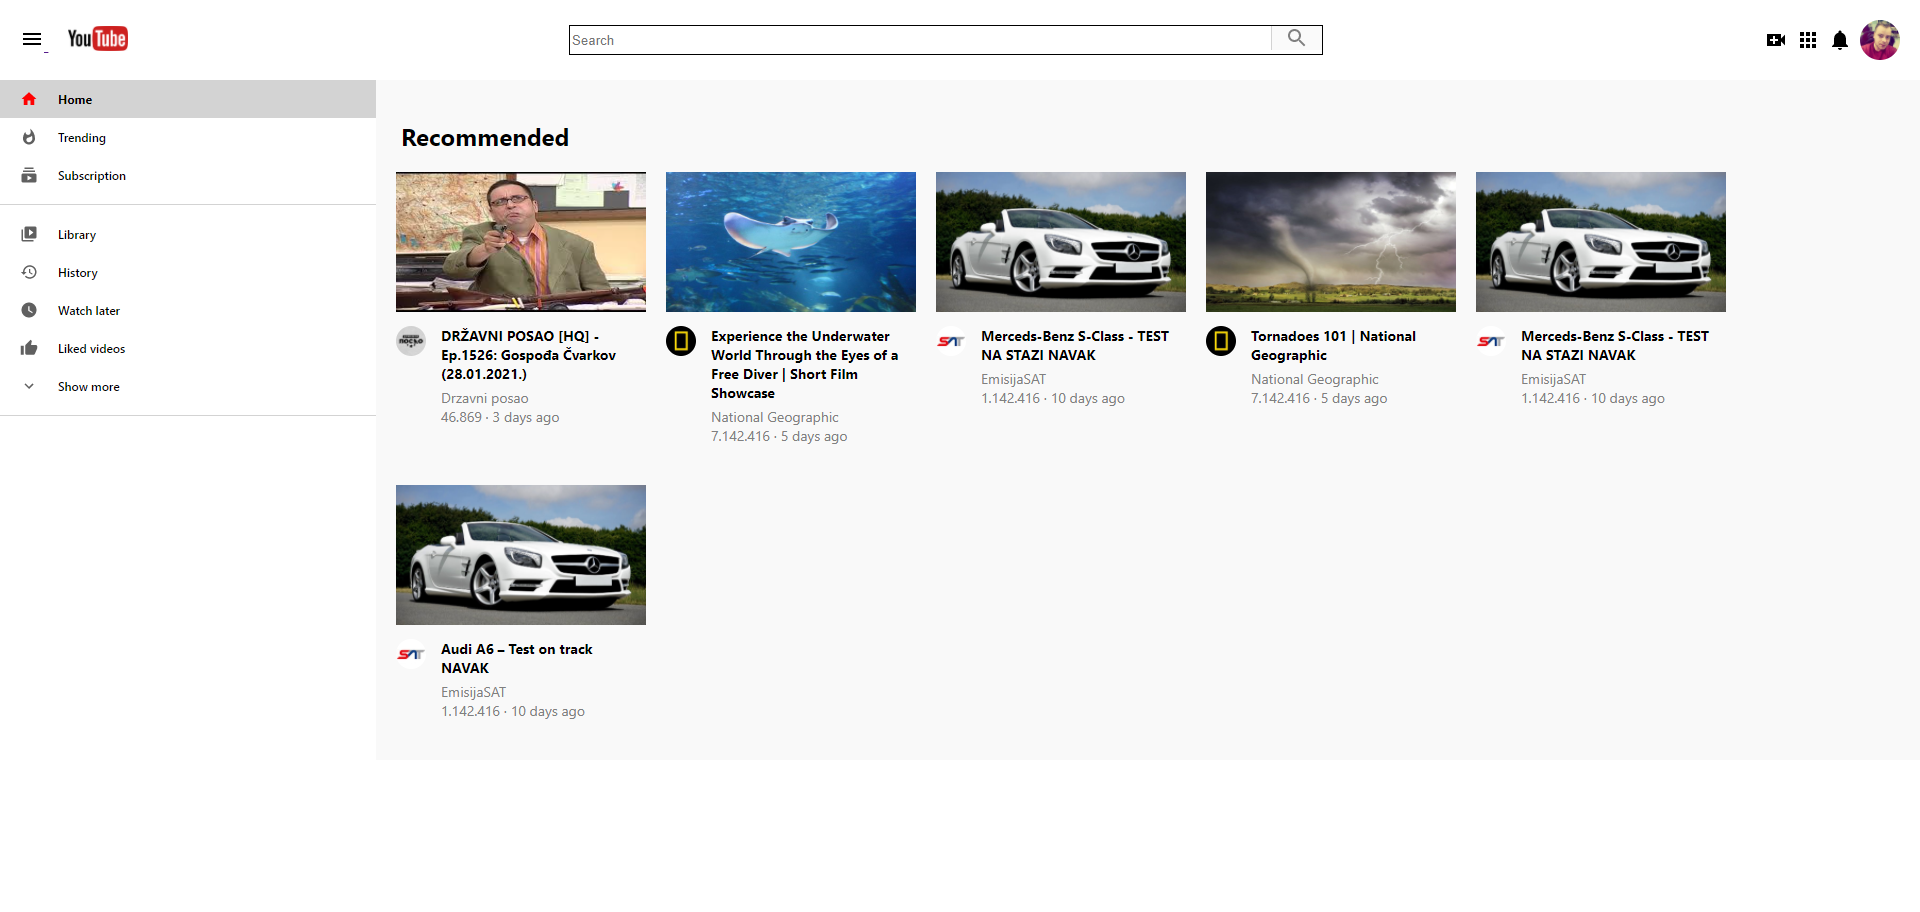Open the Library sidebar entry
Screen dimensions: 1920x912
(76, 234)
